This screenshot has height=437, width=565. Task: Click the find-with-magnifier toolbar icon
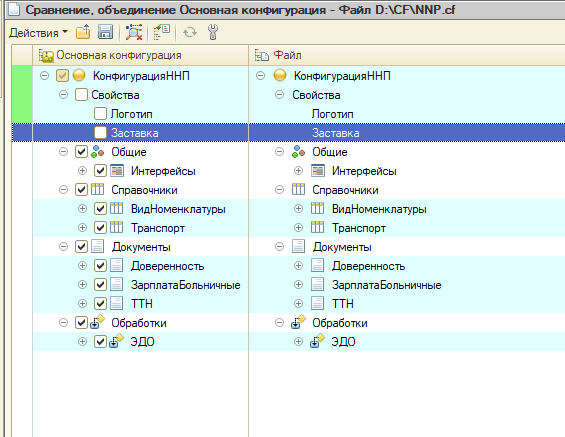[x=134, y=32]
